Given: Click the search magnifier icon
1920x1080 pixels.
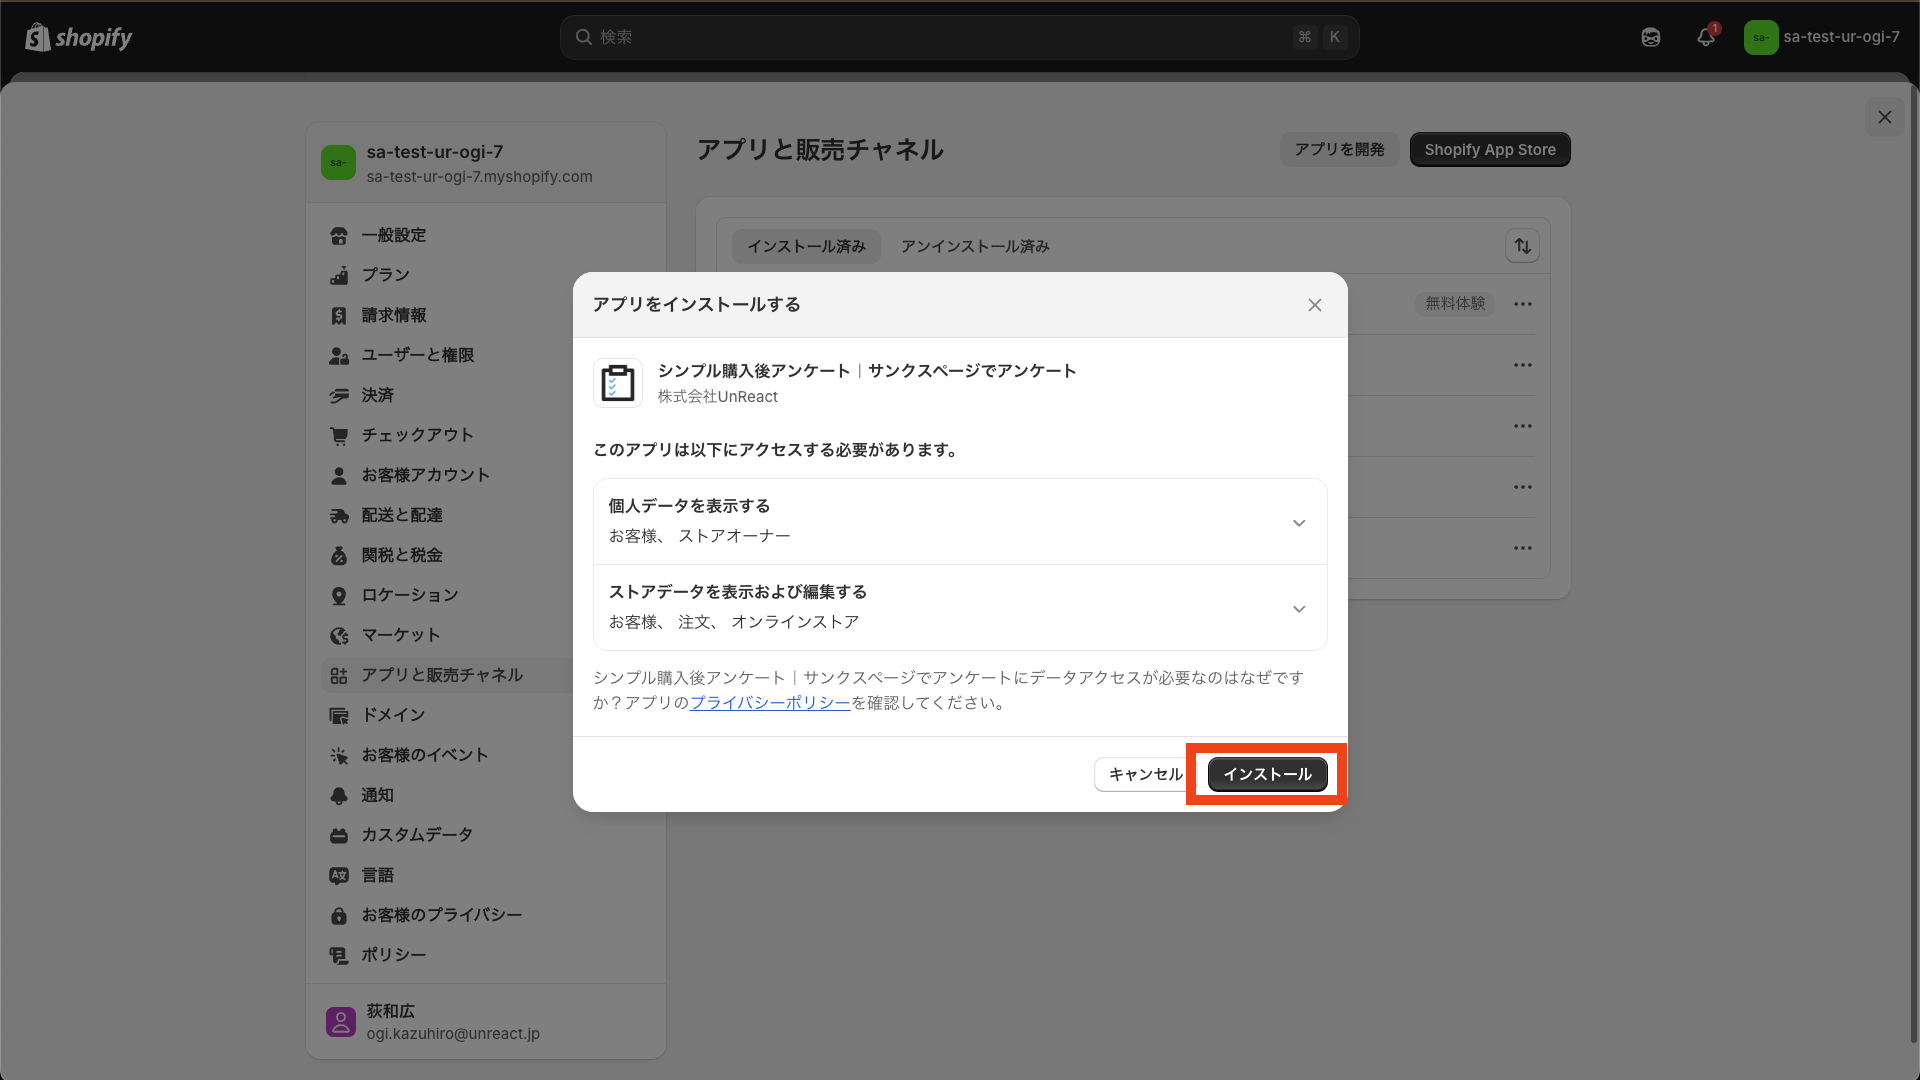Looking at the screenshot, I should [x=584, y=37].
